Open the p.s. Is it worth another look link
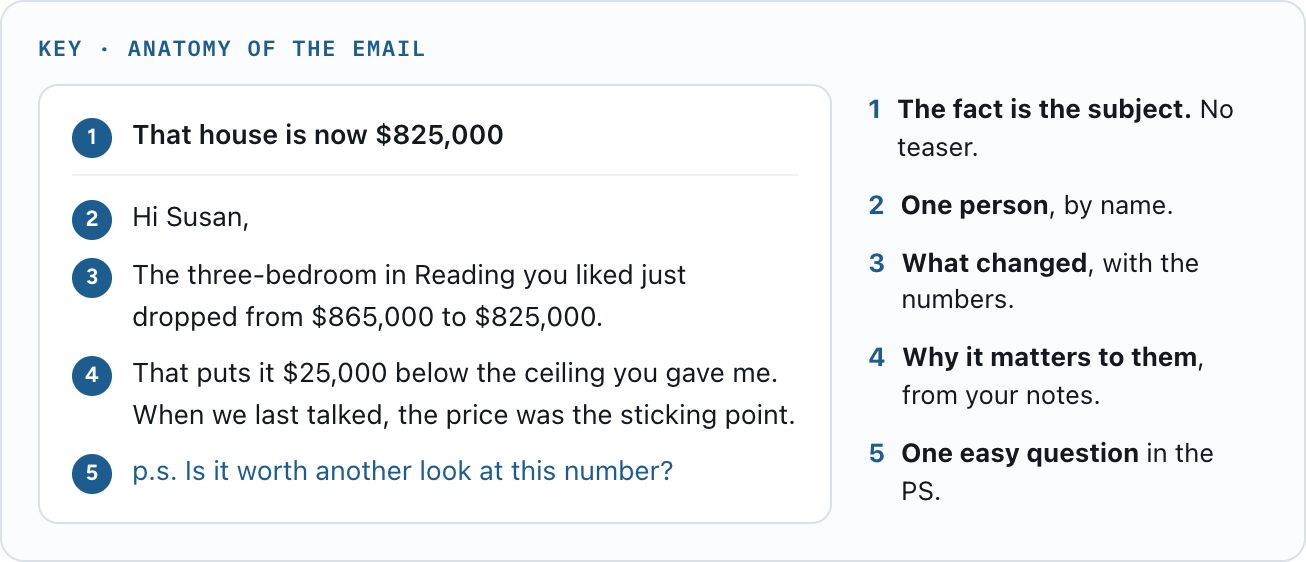The height and width of the screenshot is (562, 1306). click(403, 471)
